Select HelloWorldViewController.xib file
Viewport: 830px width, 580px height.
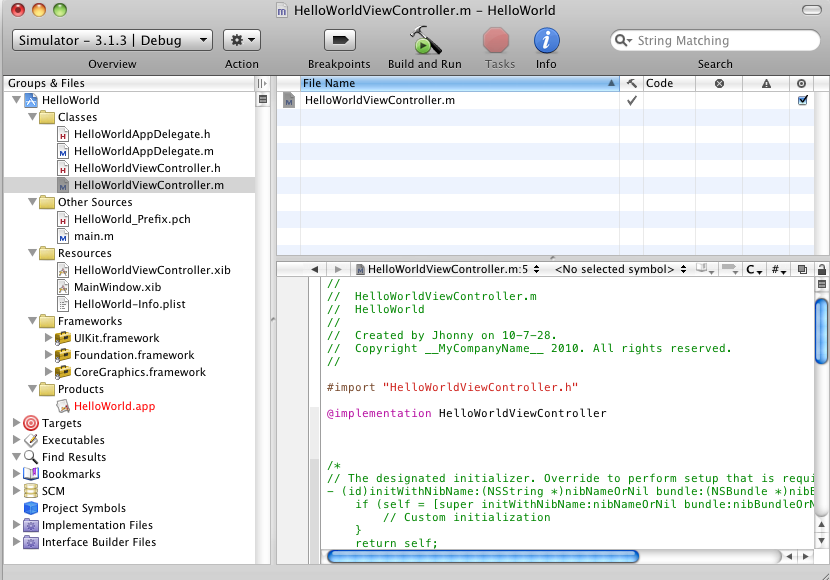[x=152, y=270]
